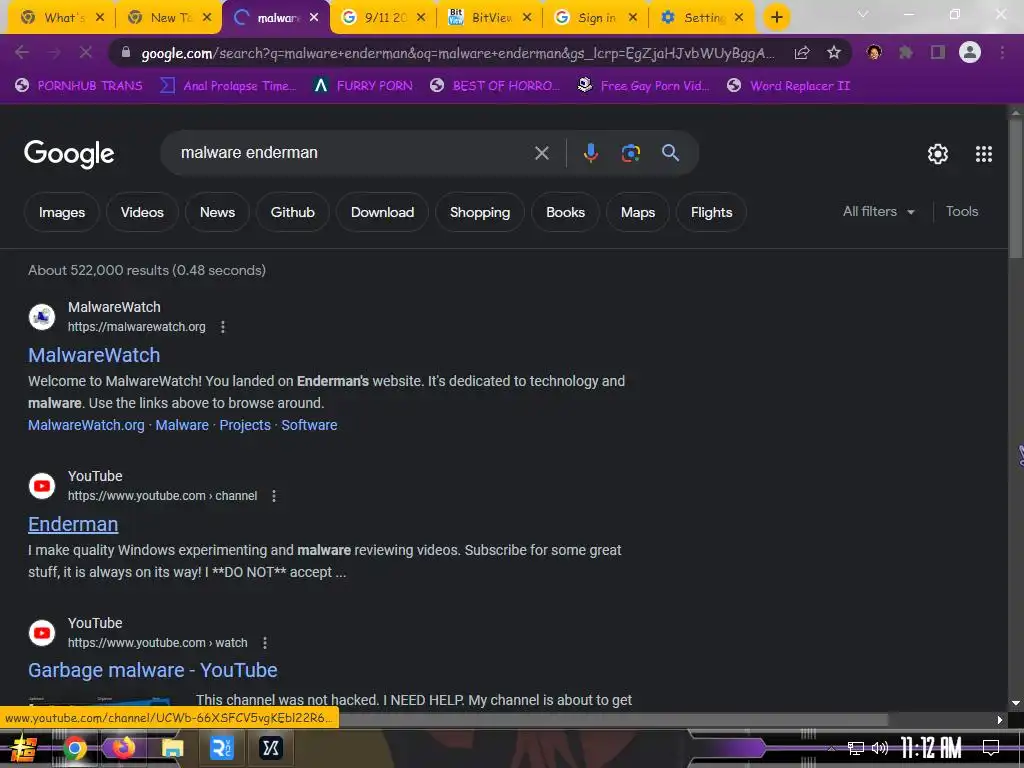Switch to the Sign in tab
The height and width of the screenshot is (768, 1024).
596,18
